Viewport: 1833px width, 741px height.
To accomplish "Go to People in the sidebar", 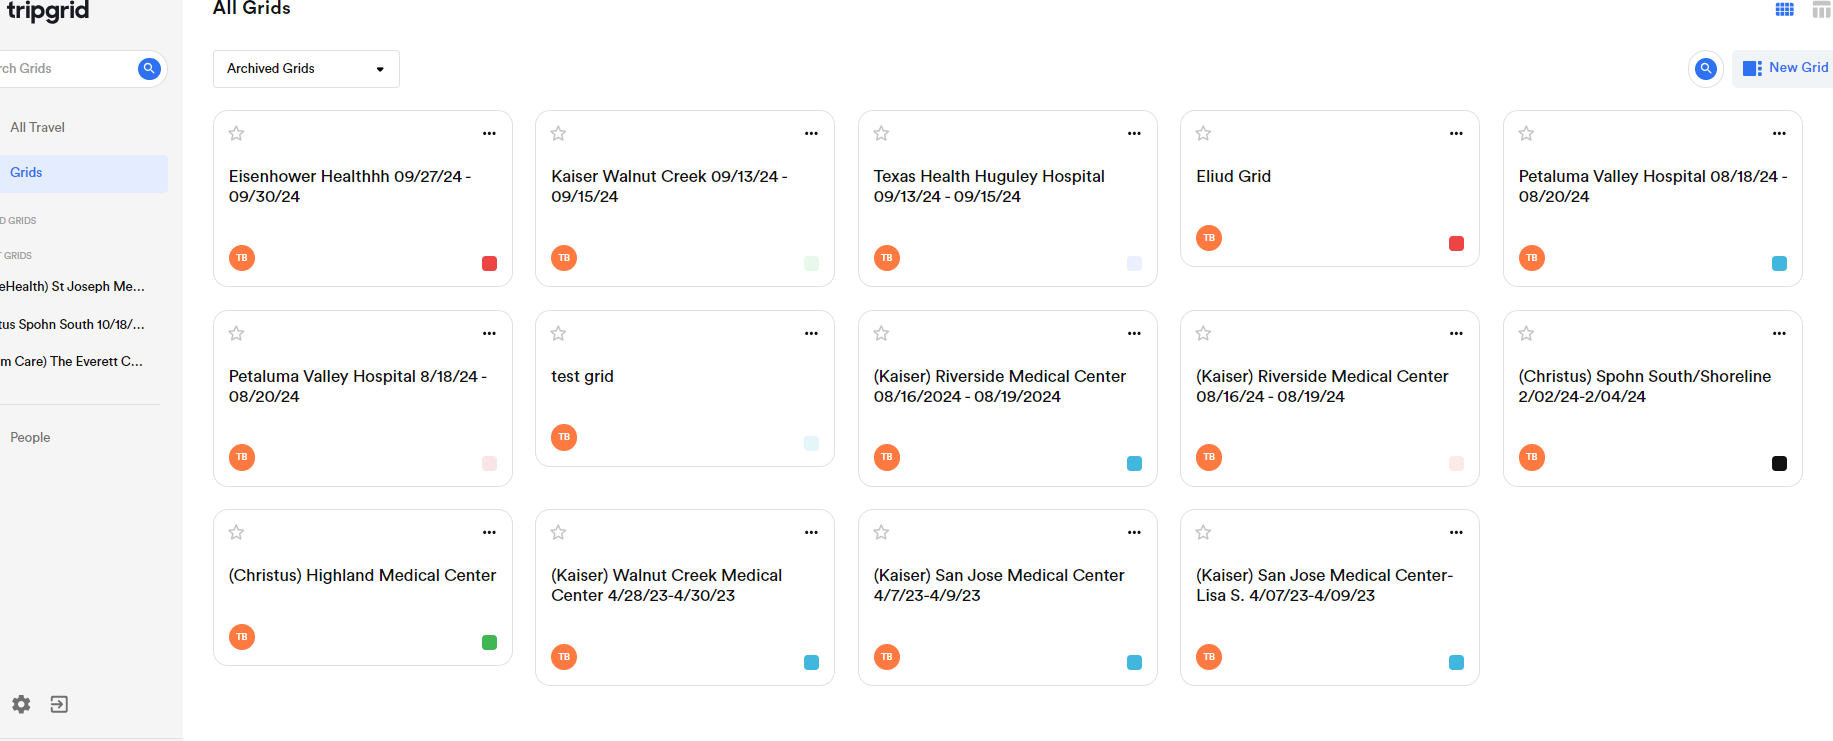I will pyautogui.click(x=30, y=437).
